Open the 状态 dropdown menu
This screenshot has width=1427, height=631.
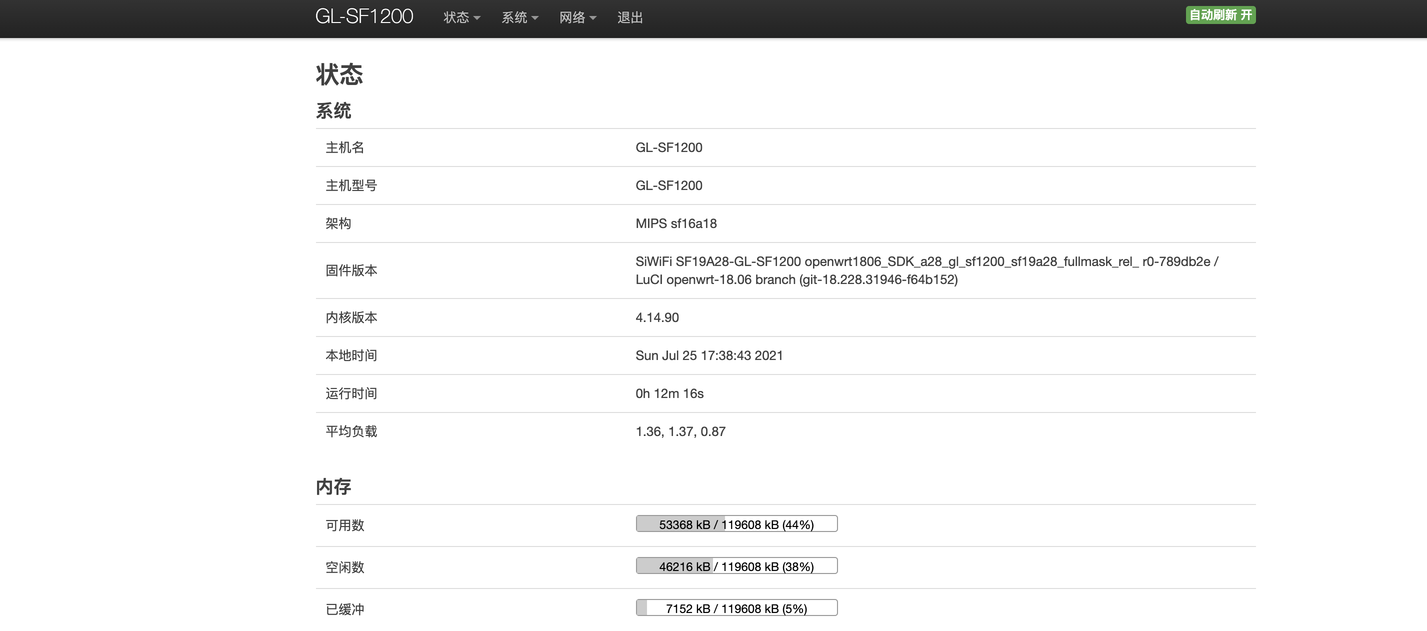(462, 17)
